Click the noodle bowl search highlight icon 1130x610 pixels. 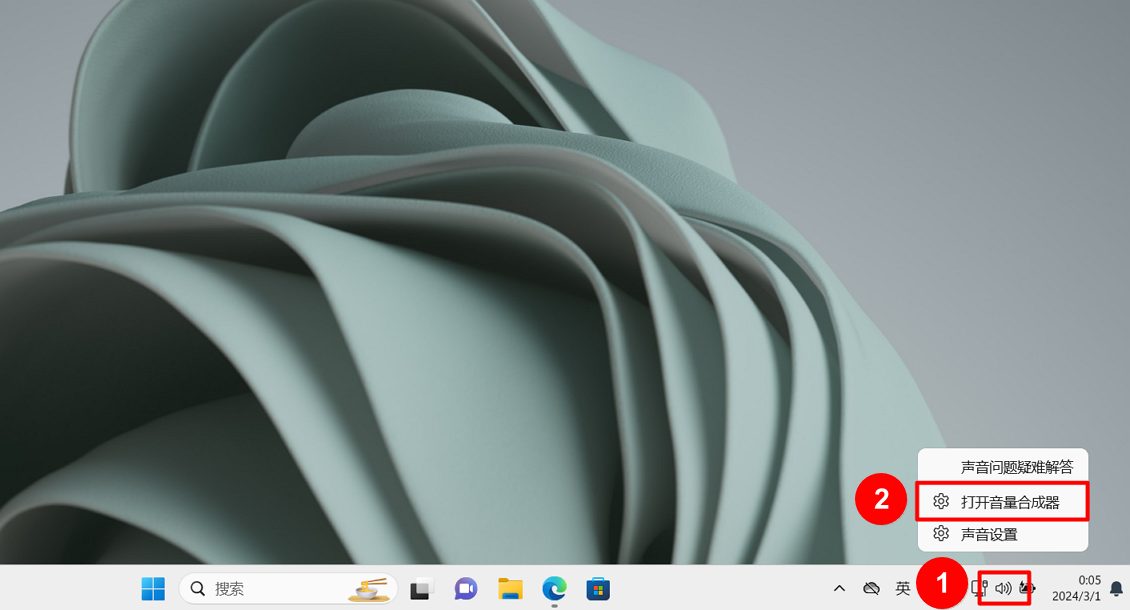368,589
